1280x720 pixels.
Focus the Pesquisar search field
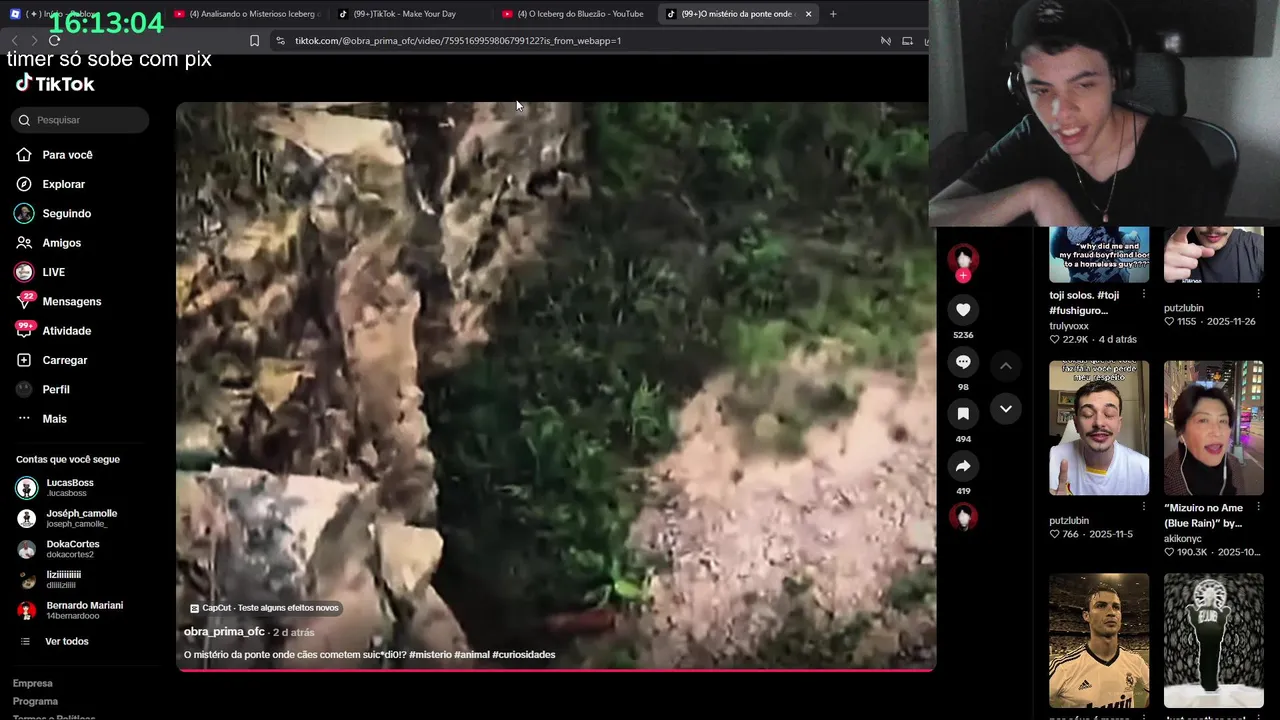[80, 120]
